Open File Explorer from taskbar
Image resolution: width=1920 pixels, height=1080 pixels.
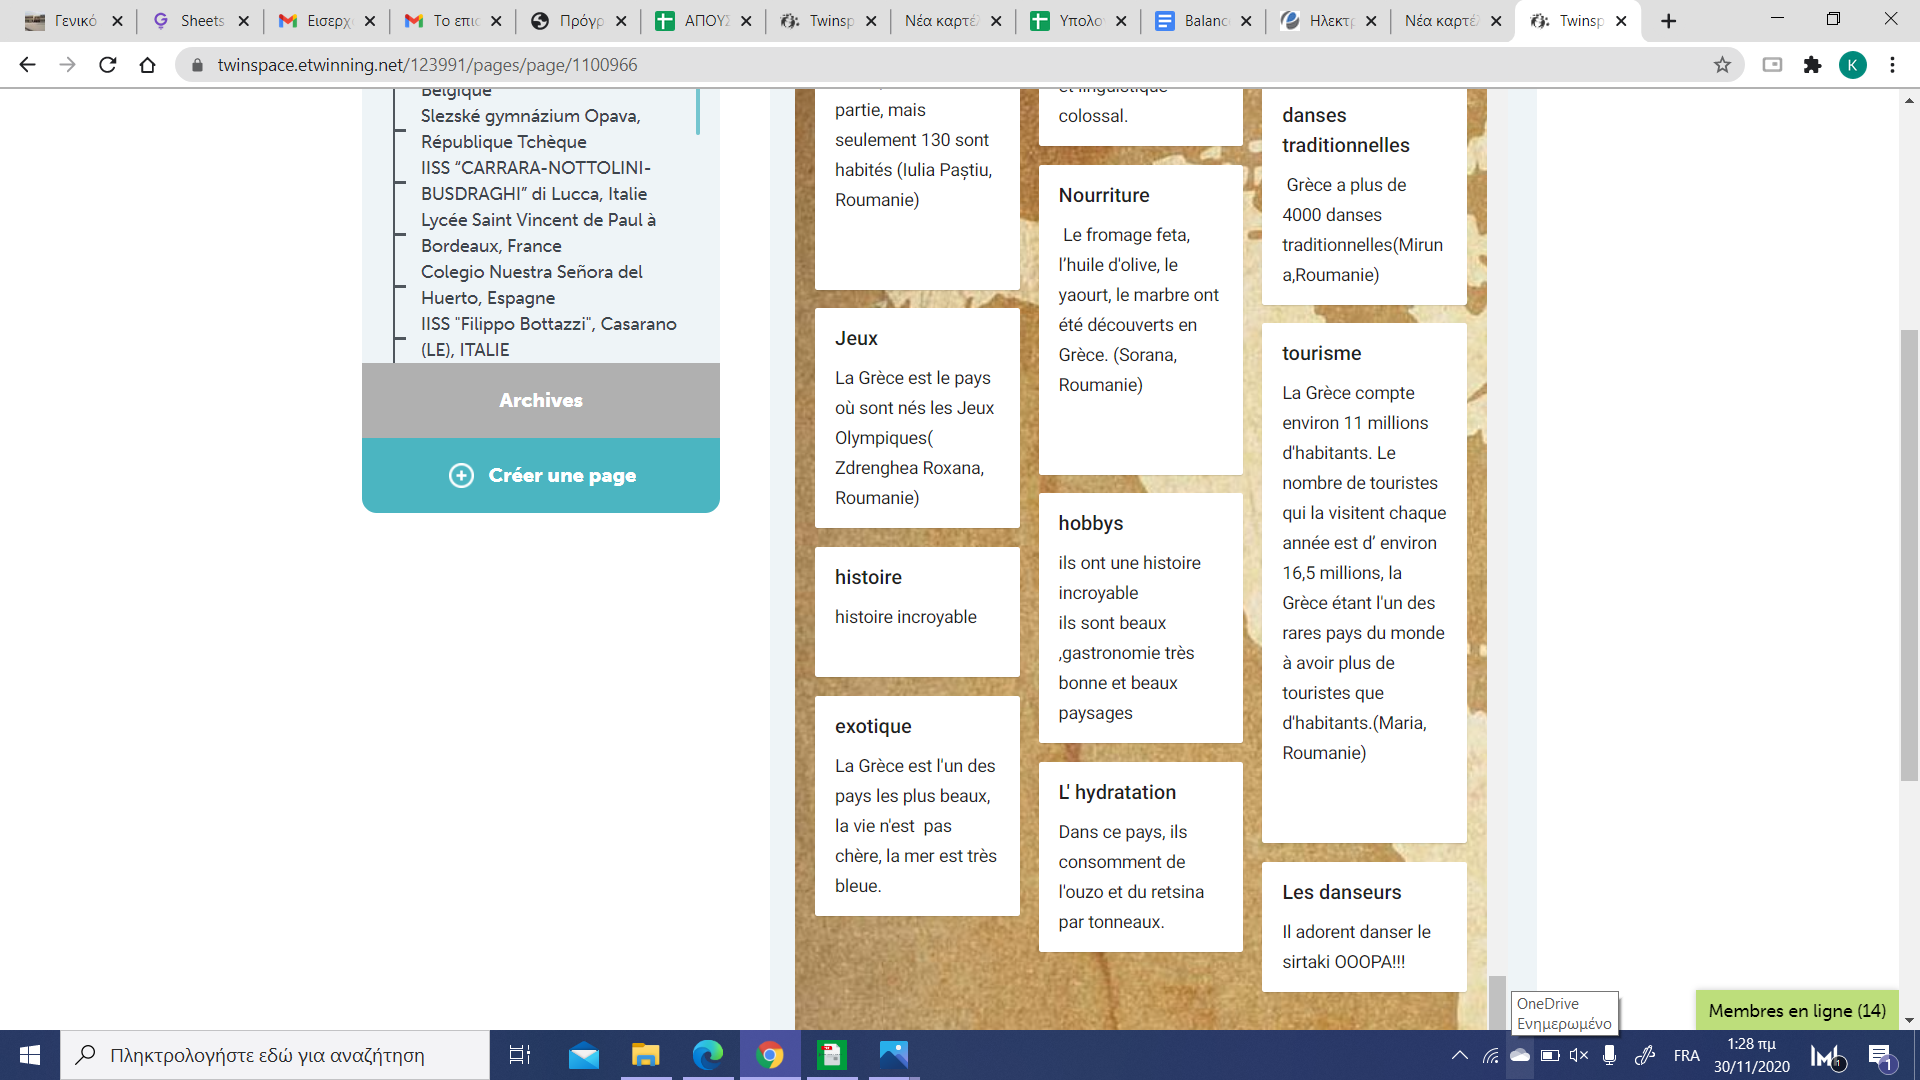click(x=645, y=1055)
